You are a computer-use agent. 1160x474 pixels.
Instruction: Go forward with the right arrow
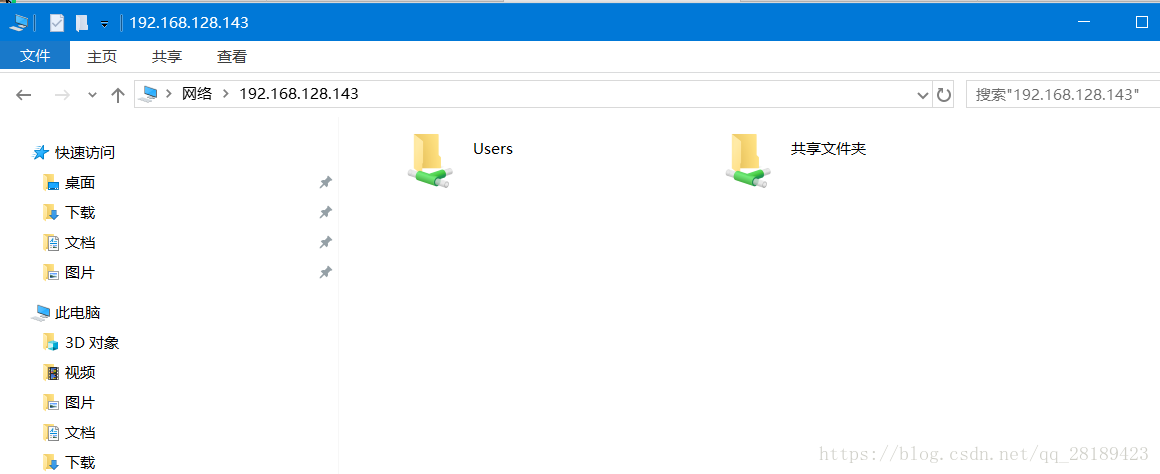coord(63,95)
